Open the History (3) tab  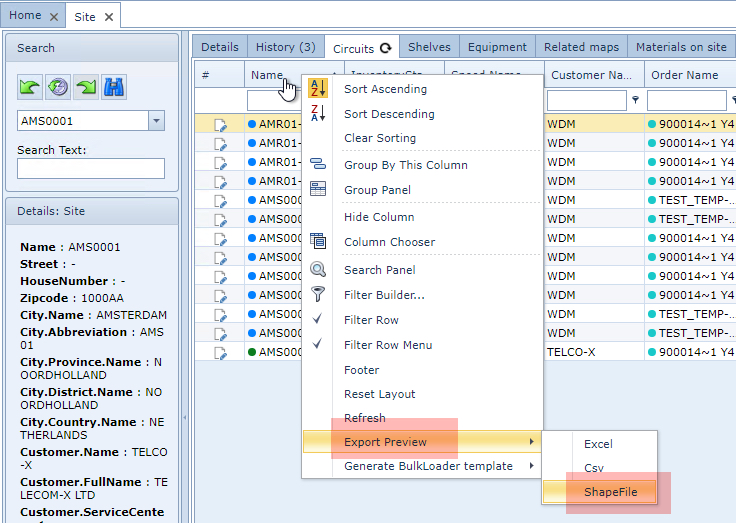coord(285,47)
